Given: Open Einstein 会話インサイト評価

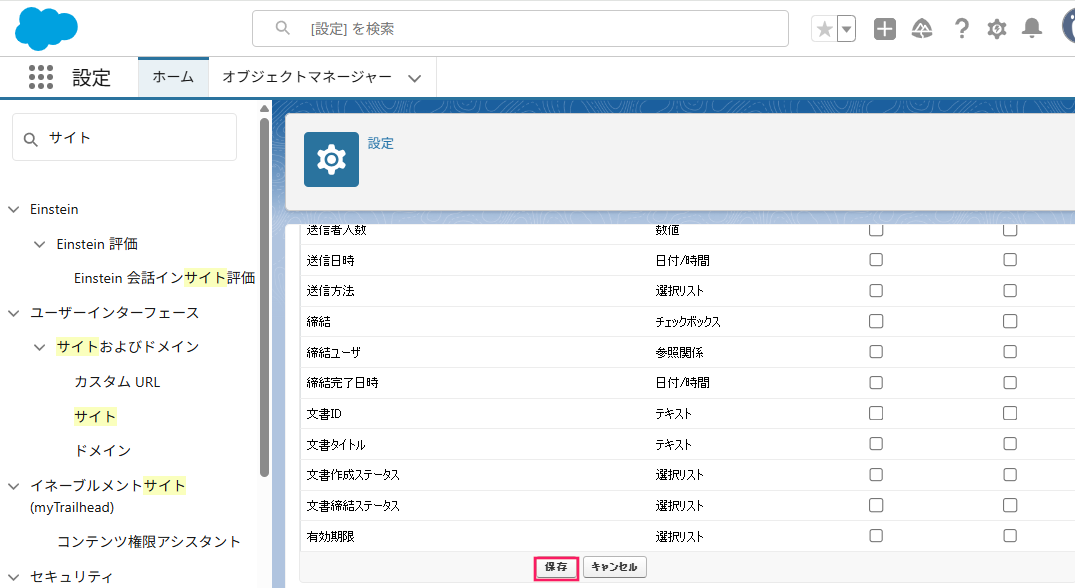Looking at the screenshot, I should [165, 278].
